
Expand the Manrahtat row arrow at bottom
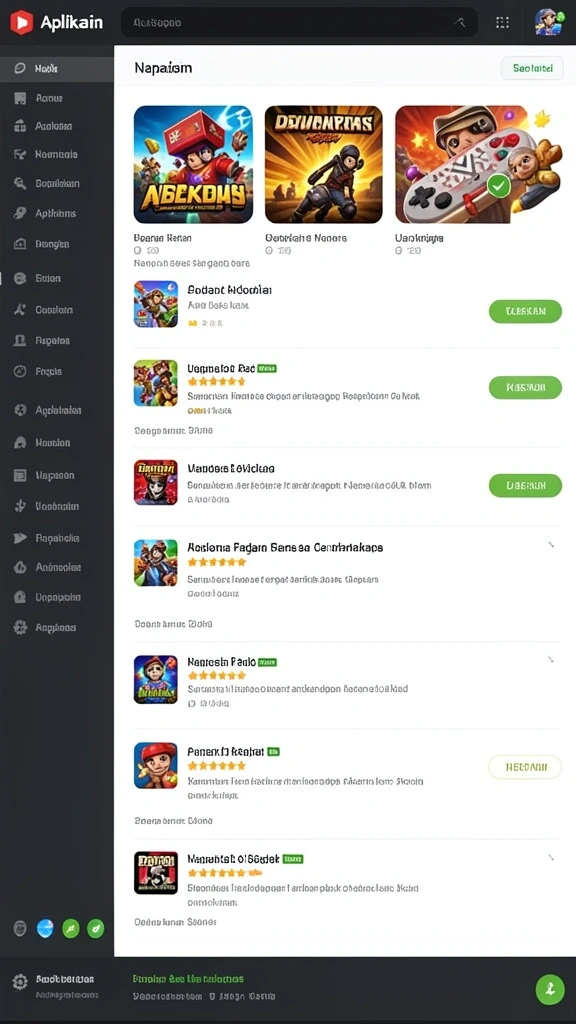click(551, 857)
